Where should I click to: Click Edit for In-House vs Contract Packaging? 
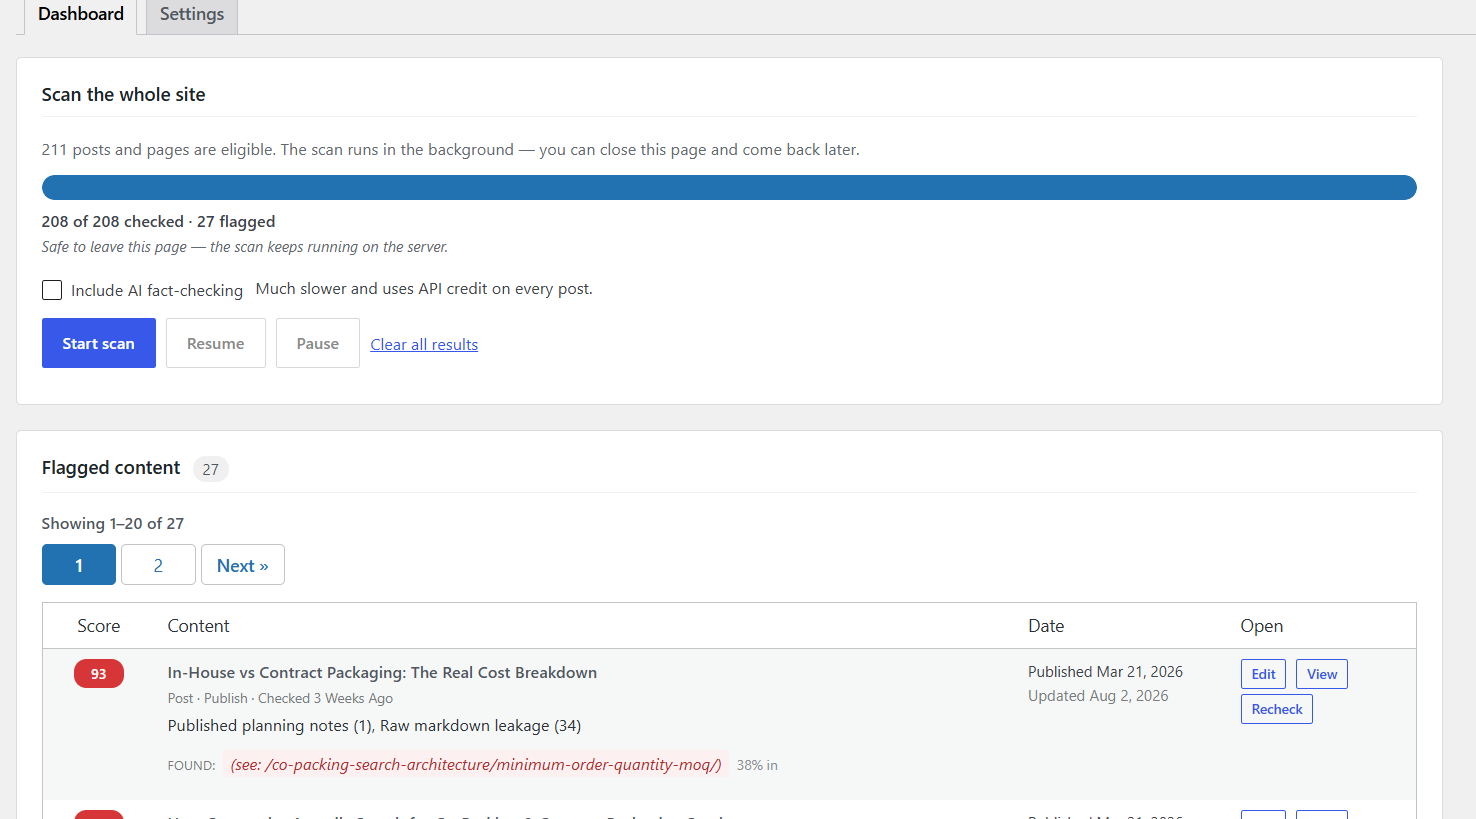pos(1263,674)
